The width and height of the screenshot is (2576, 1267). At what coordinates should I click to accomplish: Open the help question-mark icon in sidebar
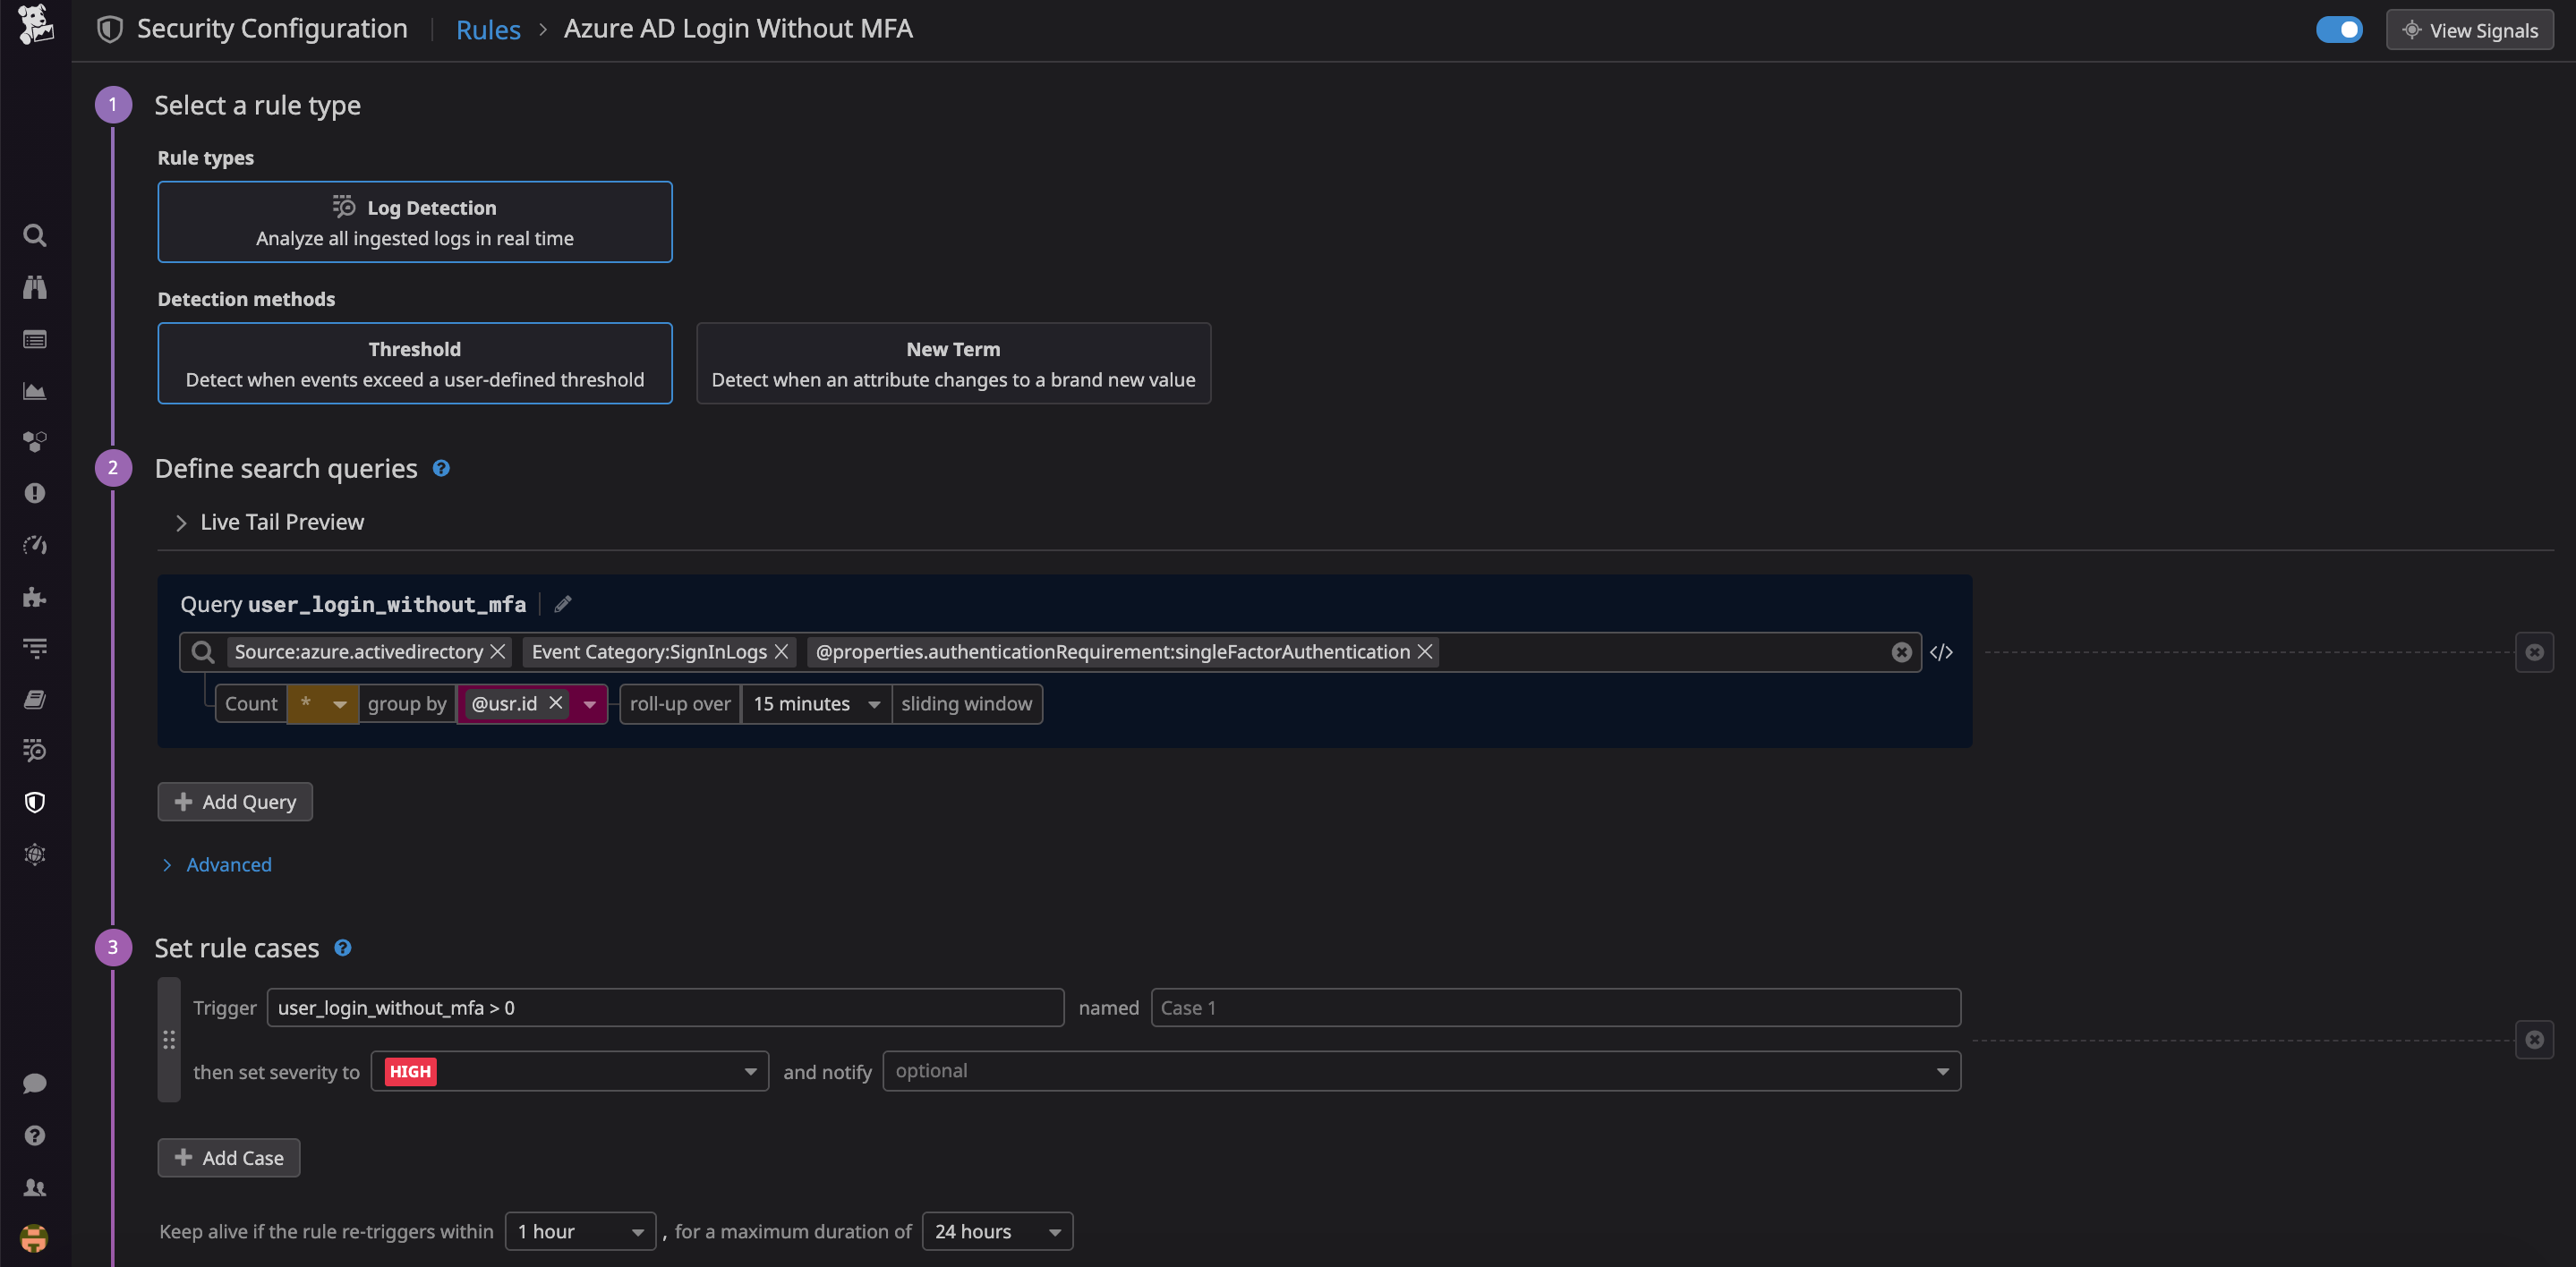(x=35, y=1135)
